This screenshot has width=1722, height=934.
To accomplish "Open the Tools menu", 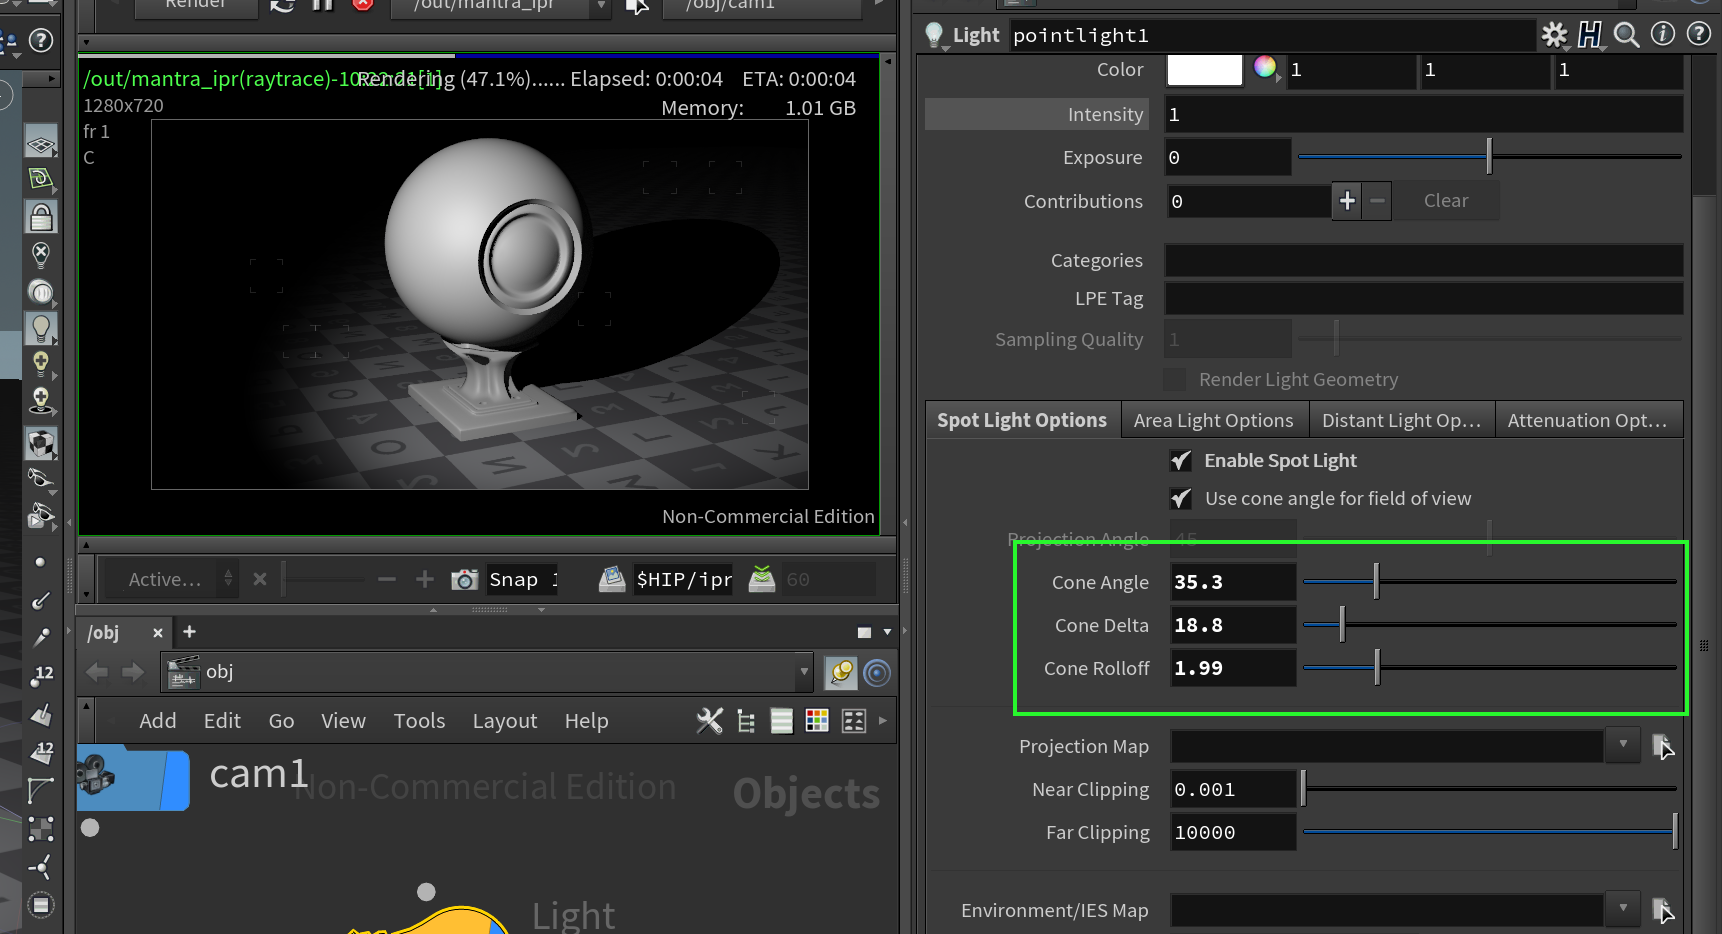I will coord(419,720).
